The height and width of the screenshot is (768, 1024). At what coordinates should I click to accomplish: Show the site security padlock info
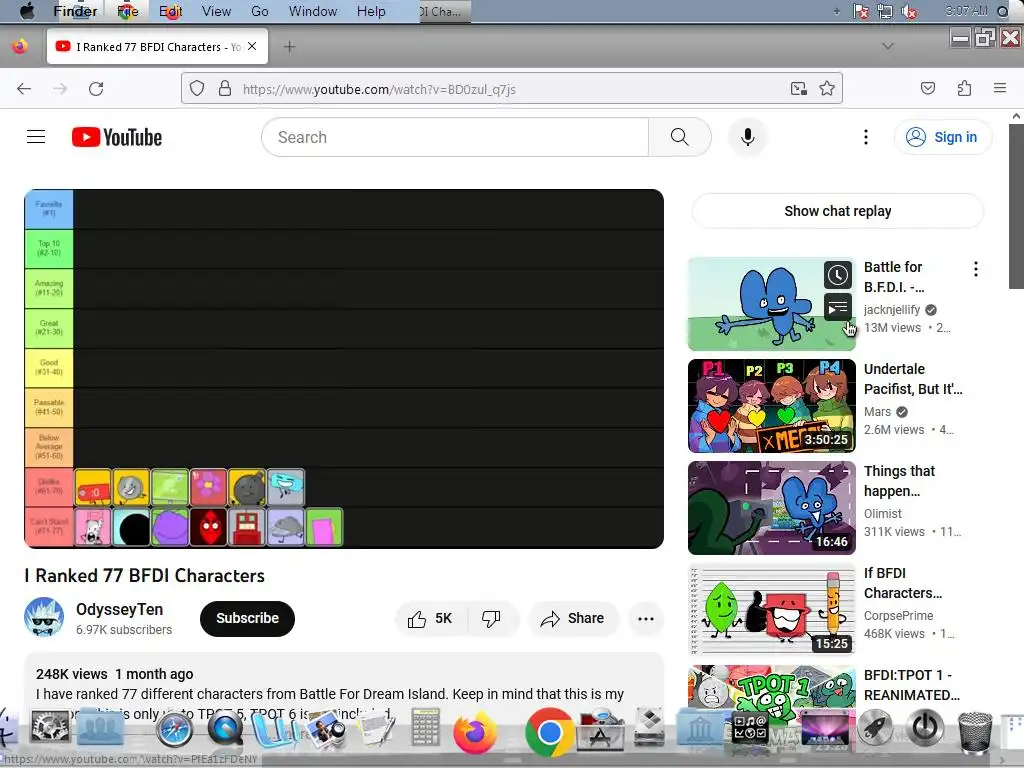pos(225,88)
